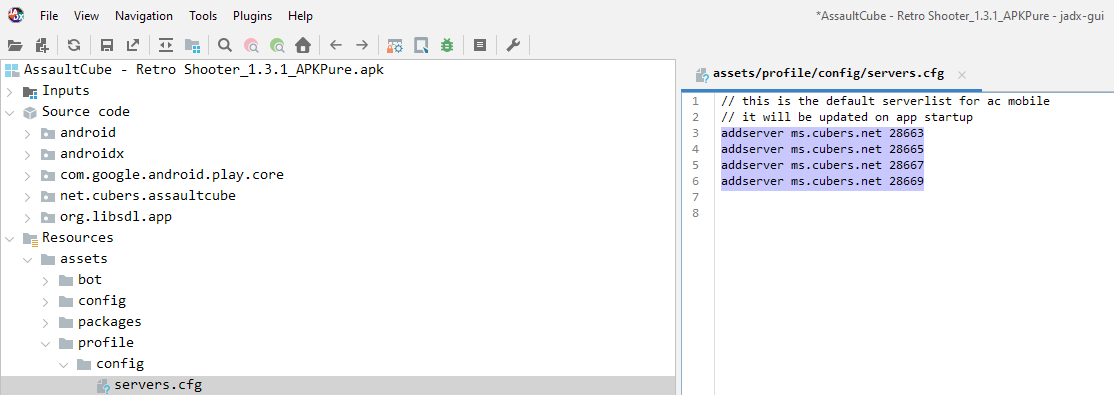Viewport: 1114px width, 396px height.
Task: Click the line 'addserver ms.cubers.net 28665'
Action: tap(822, 149)
